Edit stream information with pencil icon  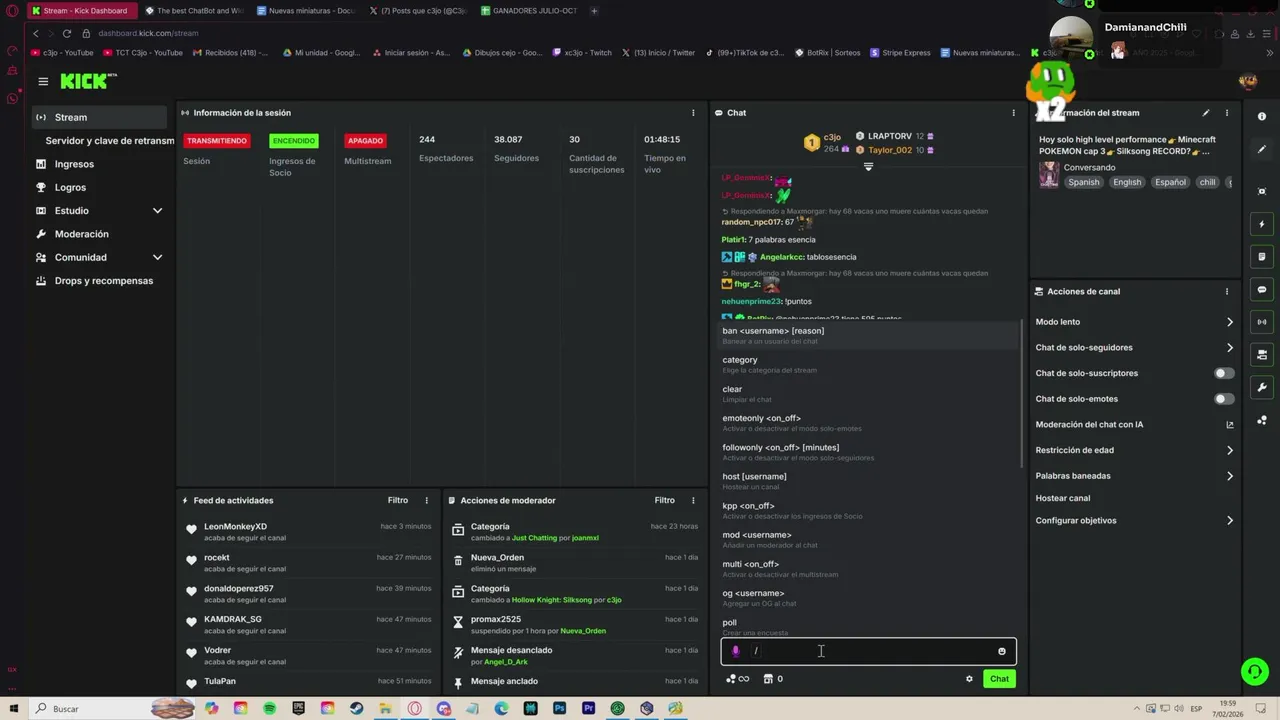[1206, 113]
